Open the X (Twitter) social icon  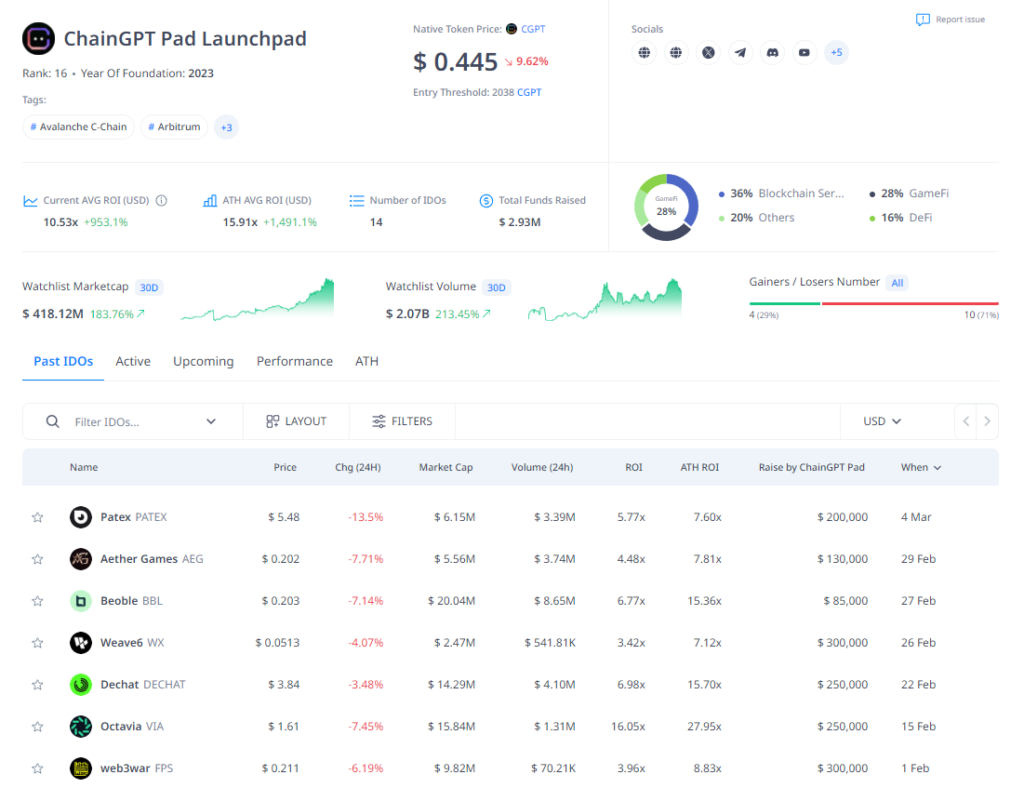pyautogui.click(x=708, y=52)
